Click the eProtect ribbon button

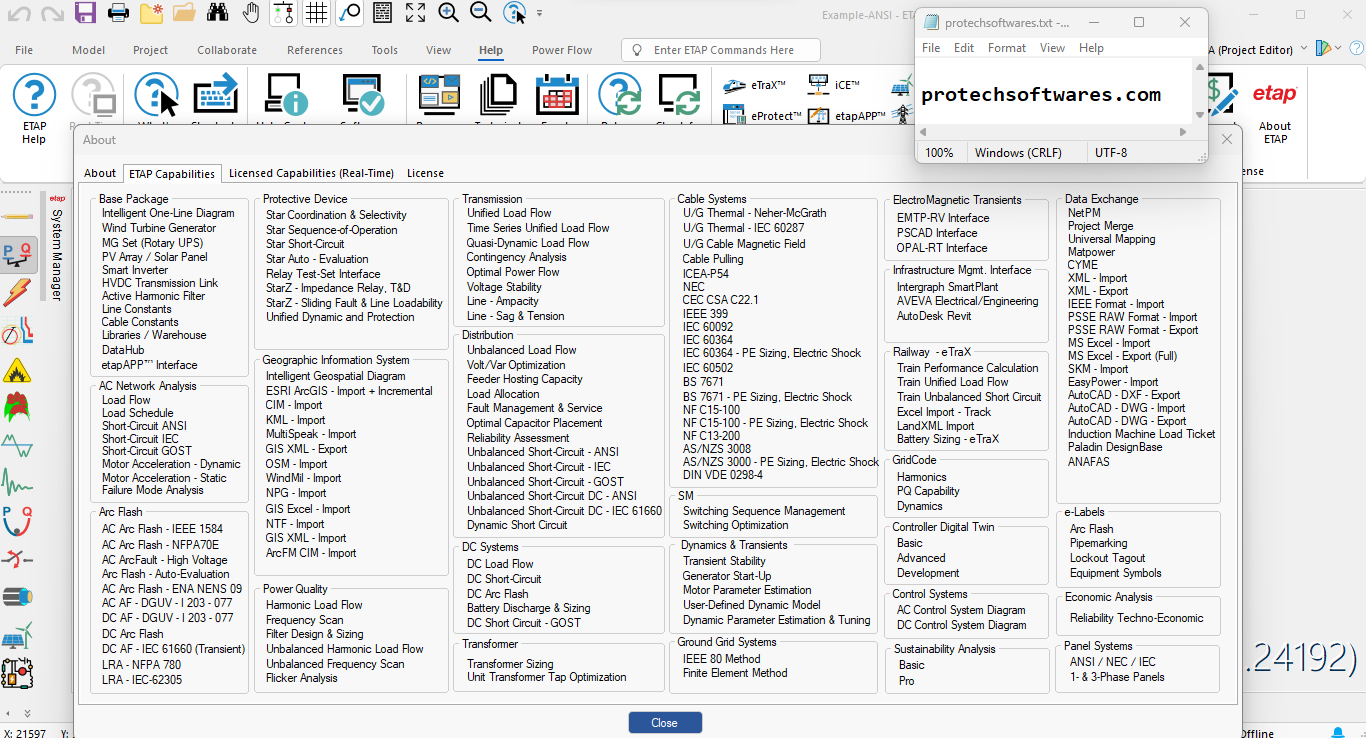point(762,116)
